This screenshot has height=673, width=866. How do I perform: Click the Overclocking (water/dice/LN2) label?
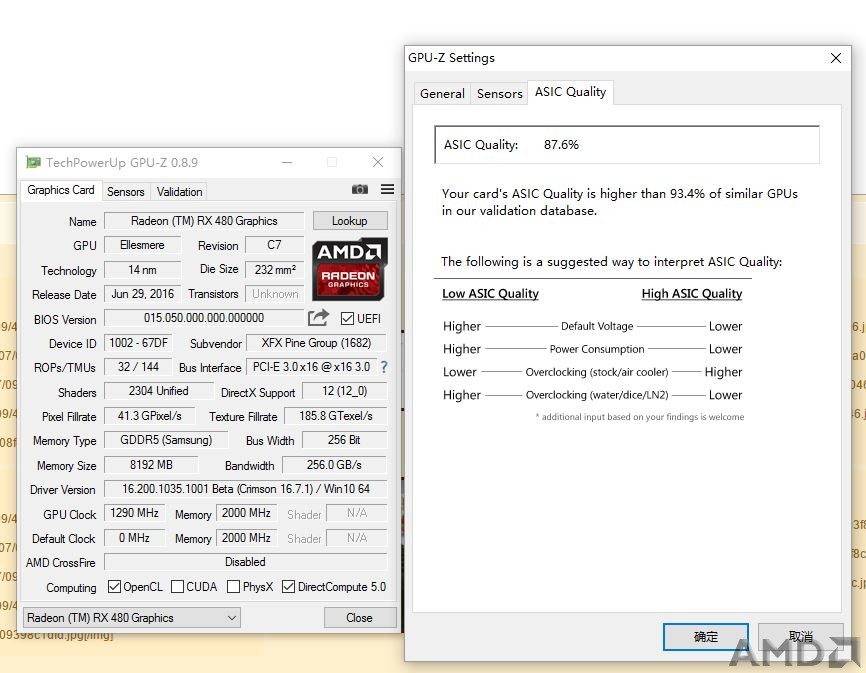pos(597,395)
